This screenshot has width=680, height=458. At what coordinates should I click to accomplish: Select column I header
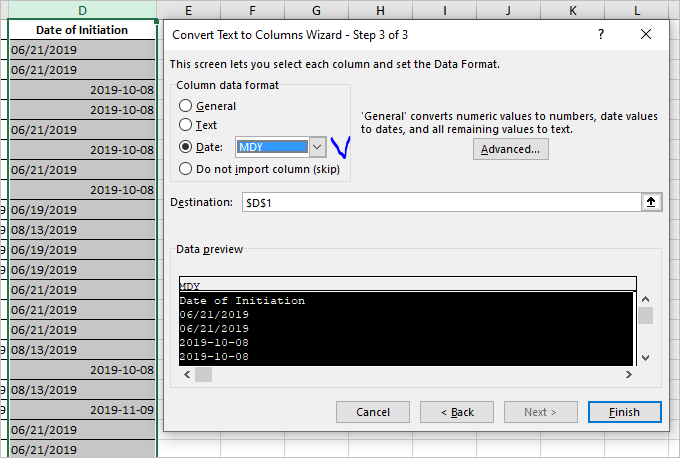tap(445, 10)
